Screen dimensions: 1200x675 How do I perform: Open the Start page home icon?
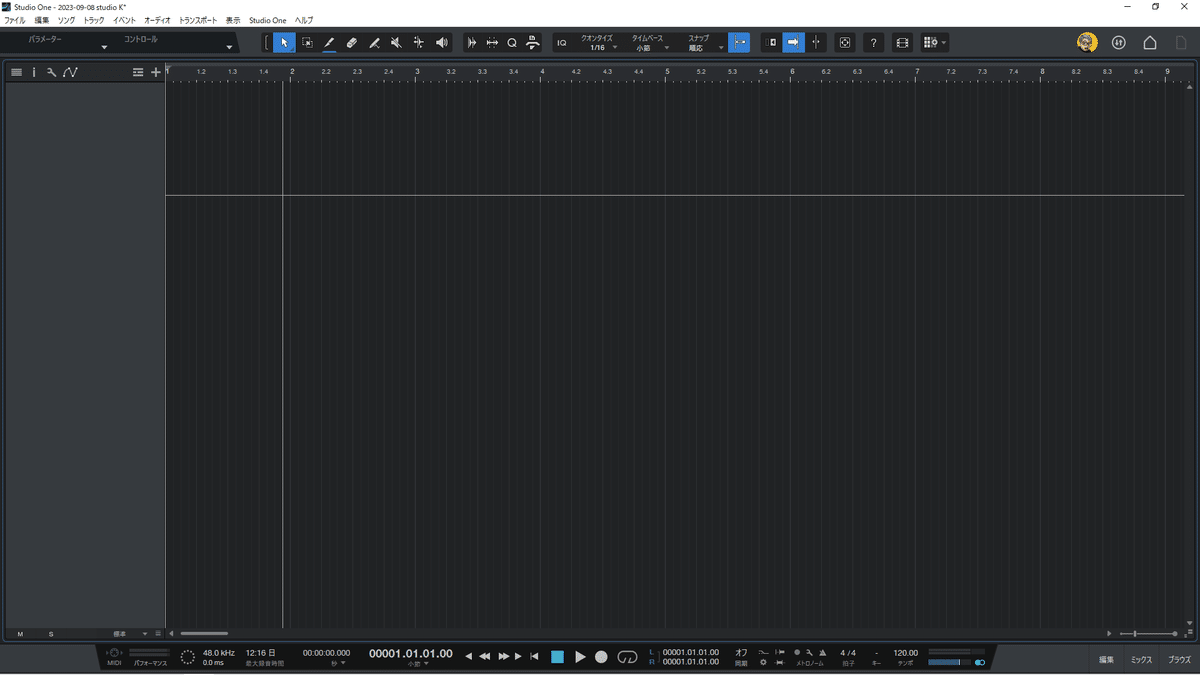(1150, 43)
